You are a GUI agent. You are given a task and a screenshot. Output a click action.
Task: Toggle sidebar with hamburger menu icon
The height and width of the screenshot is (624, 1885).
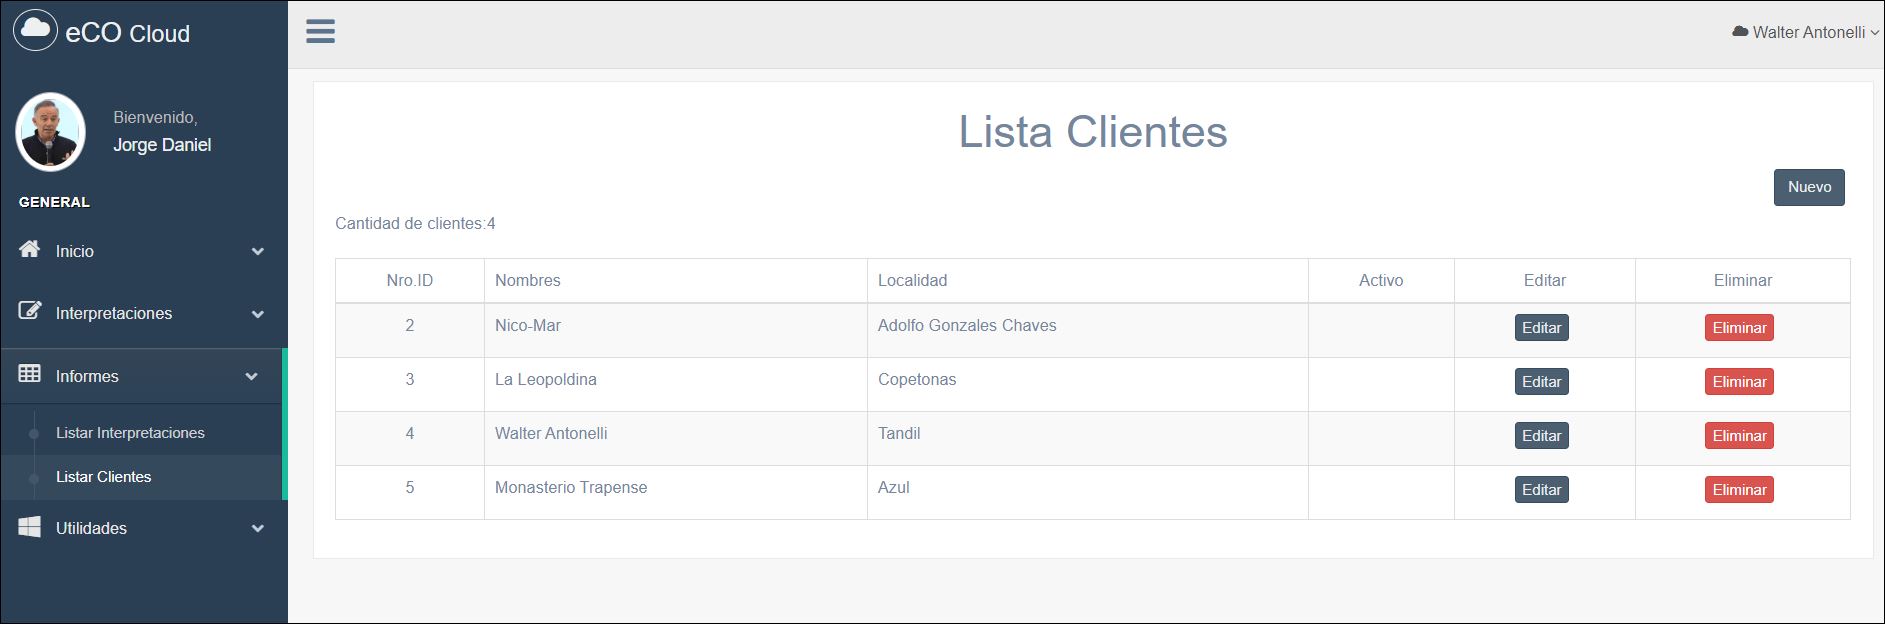(320, 31)
